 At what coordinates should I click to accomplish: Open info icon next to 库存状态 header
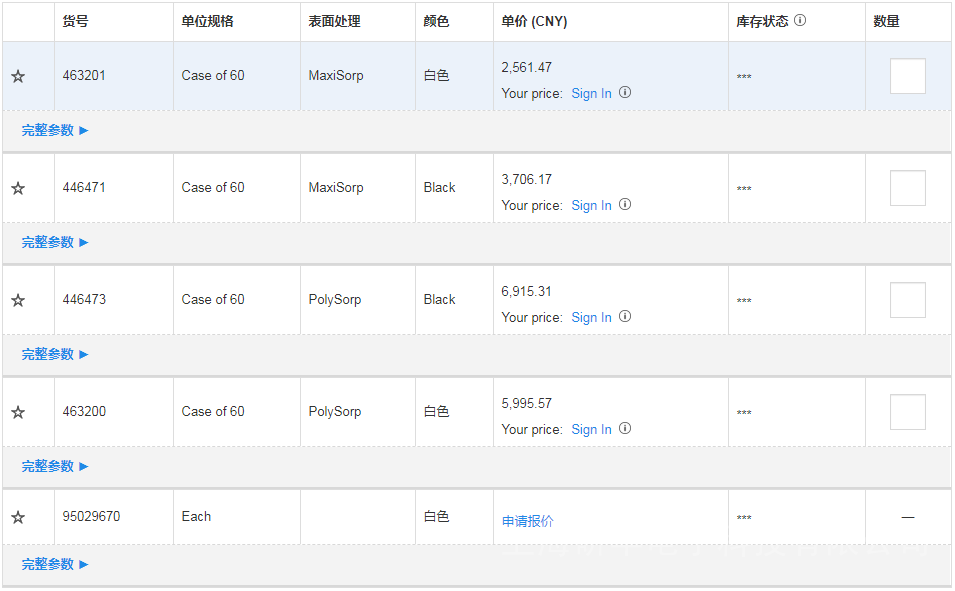(800, 20)
